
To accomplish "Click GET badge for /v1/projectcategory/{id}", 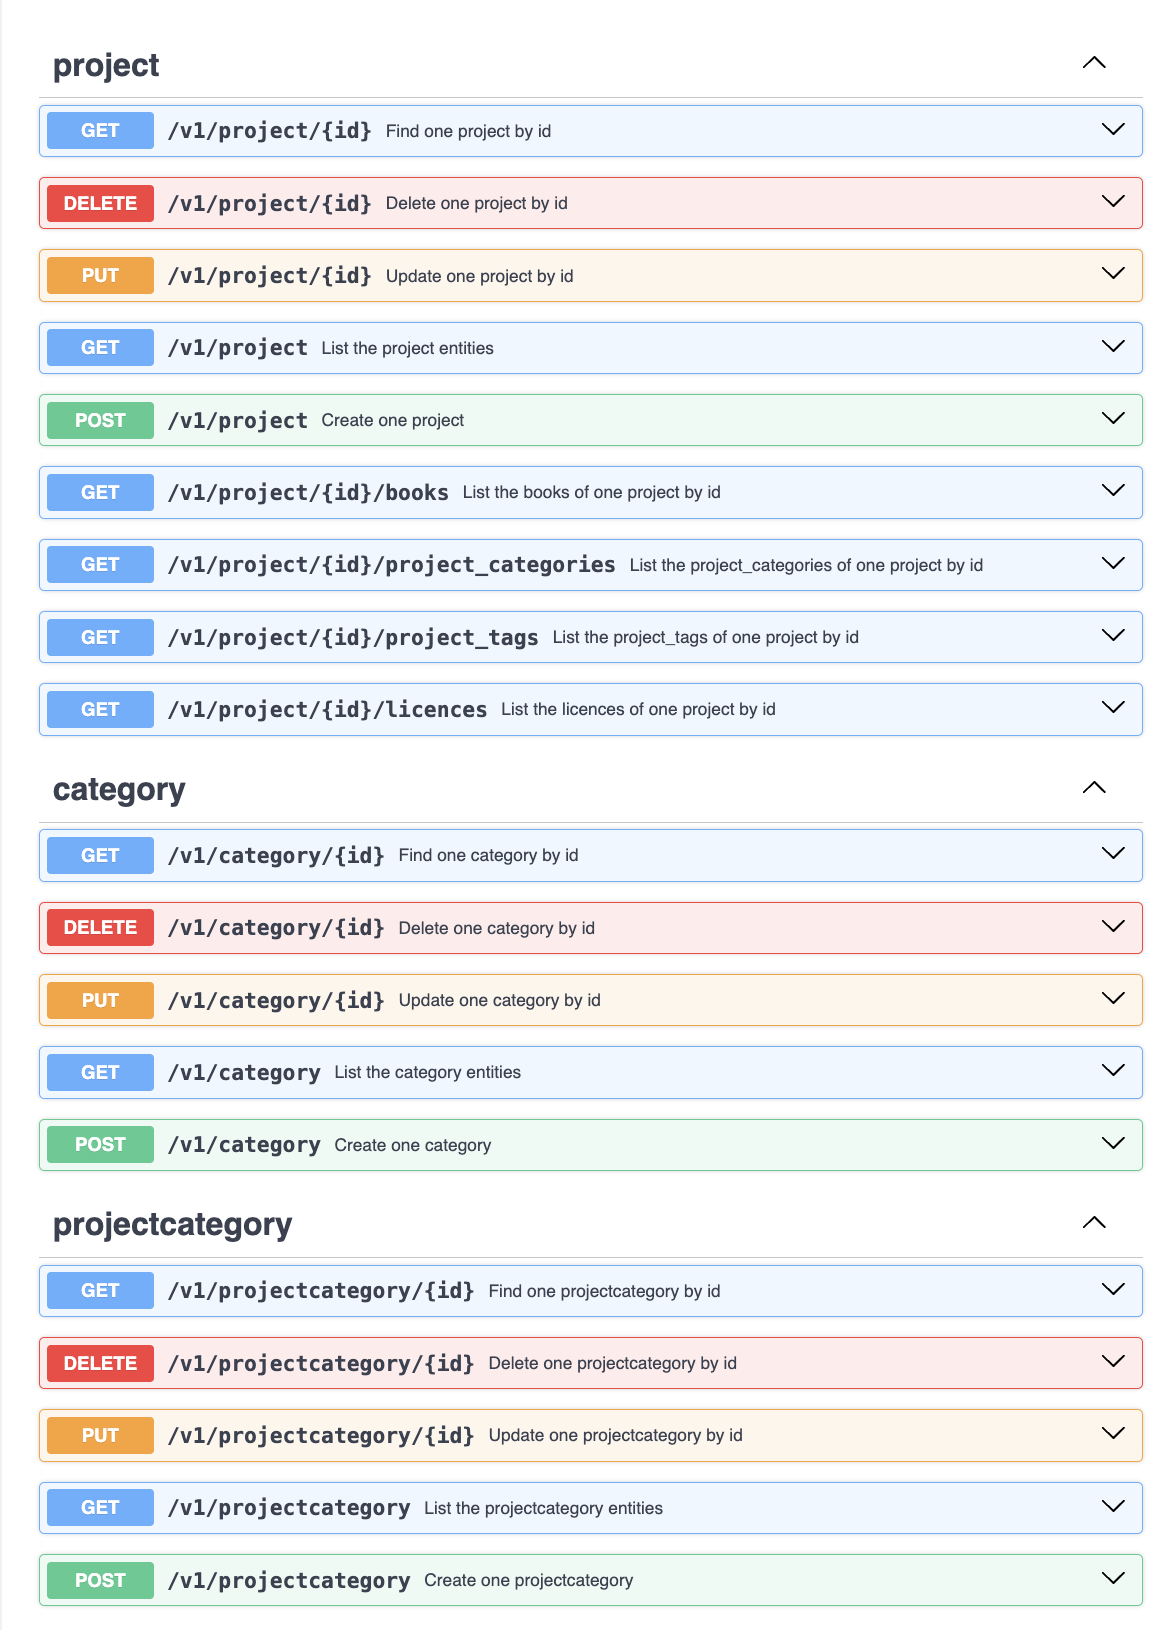I will 100,1291.
